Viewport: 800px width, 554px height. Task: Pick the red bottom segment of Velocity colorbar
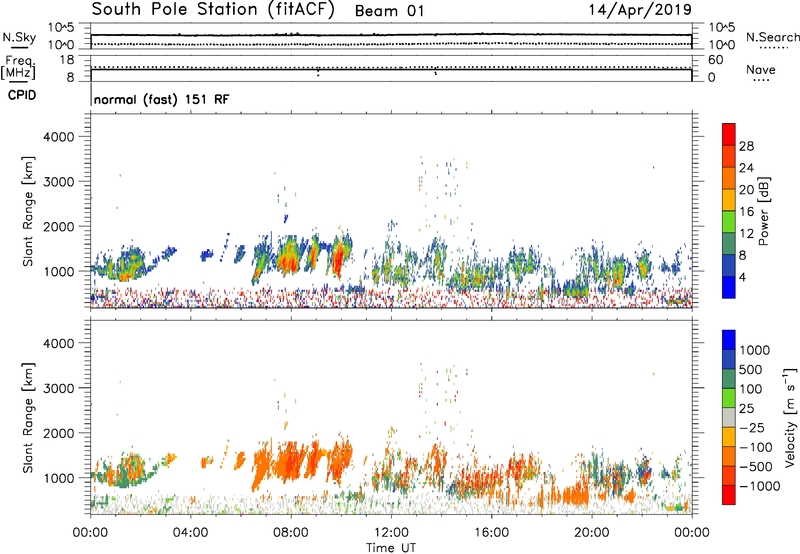coord(729,495)
